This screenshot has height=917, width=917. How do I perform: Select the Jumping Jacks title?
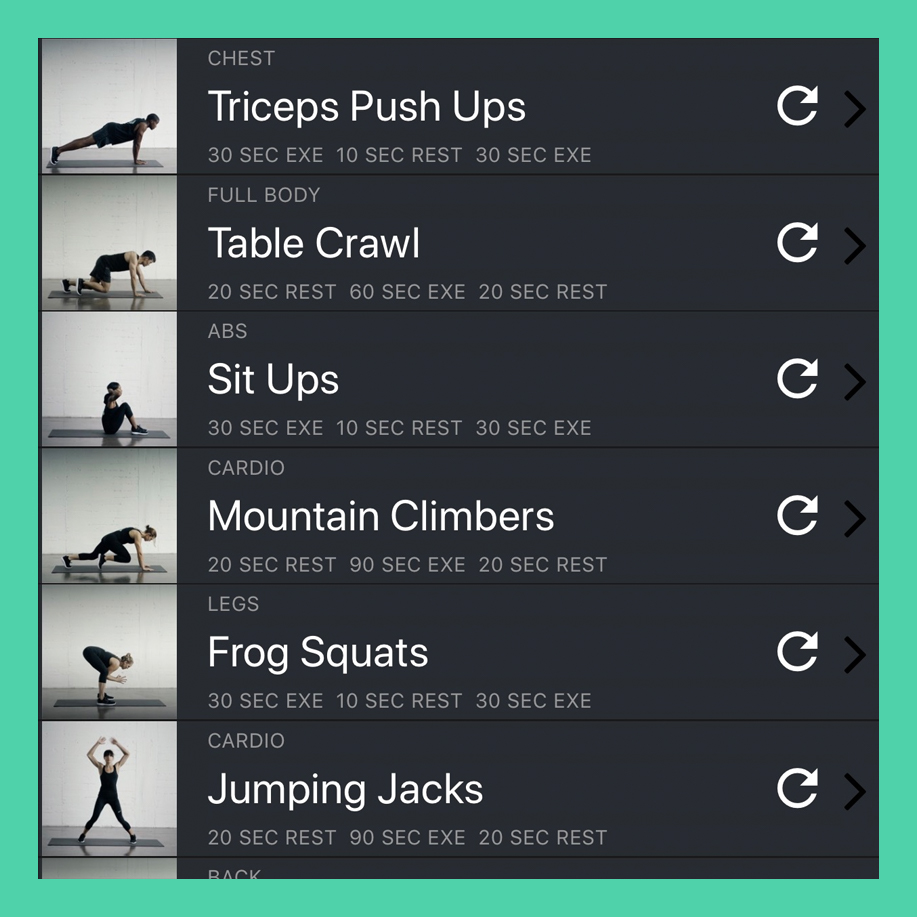(x=346, y=790)
